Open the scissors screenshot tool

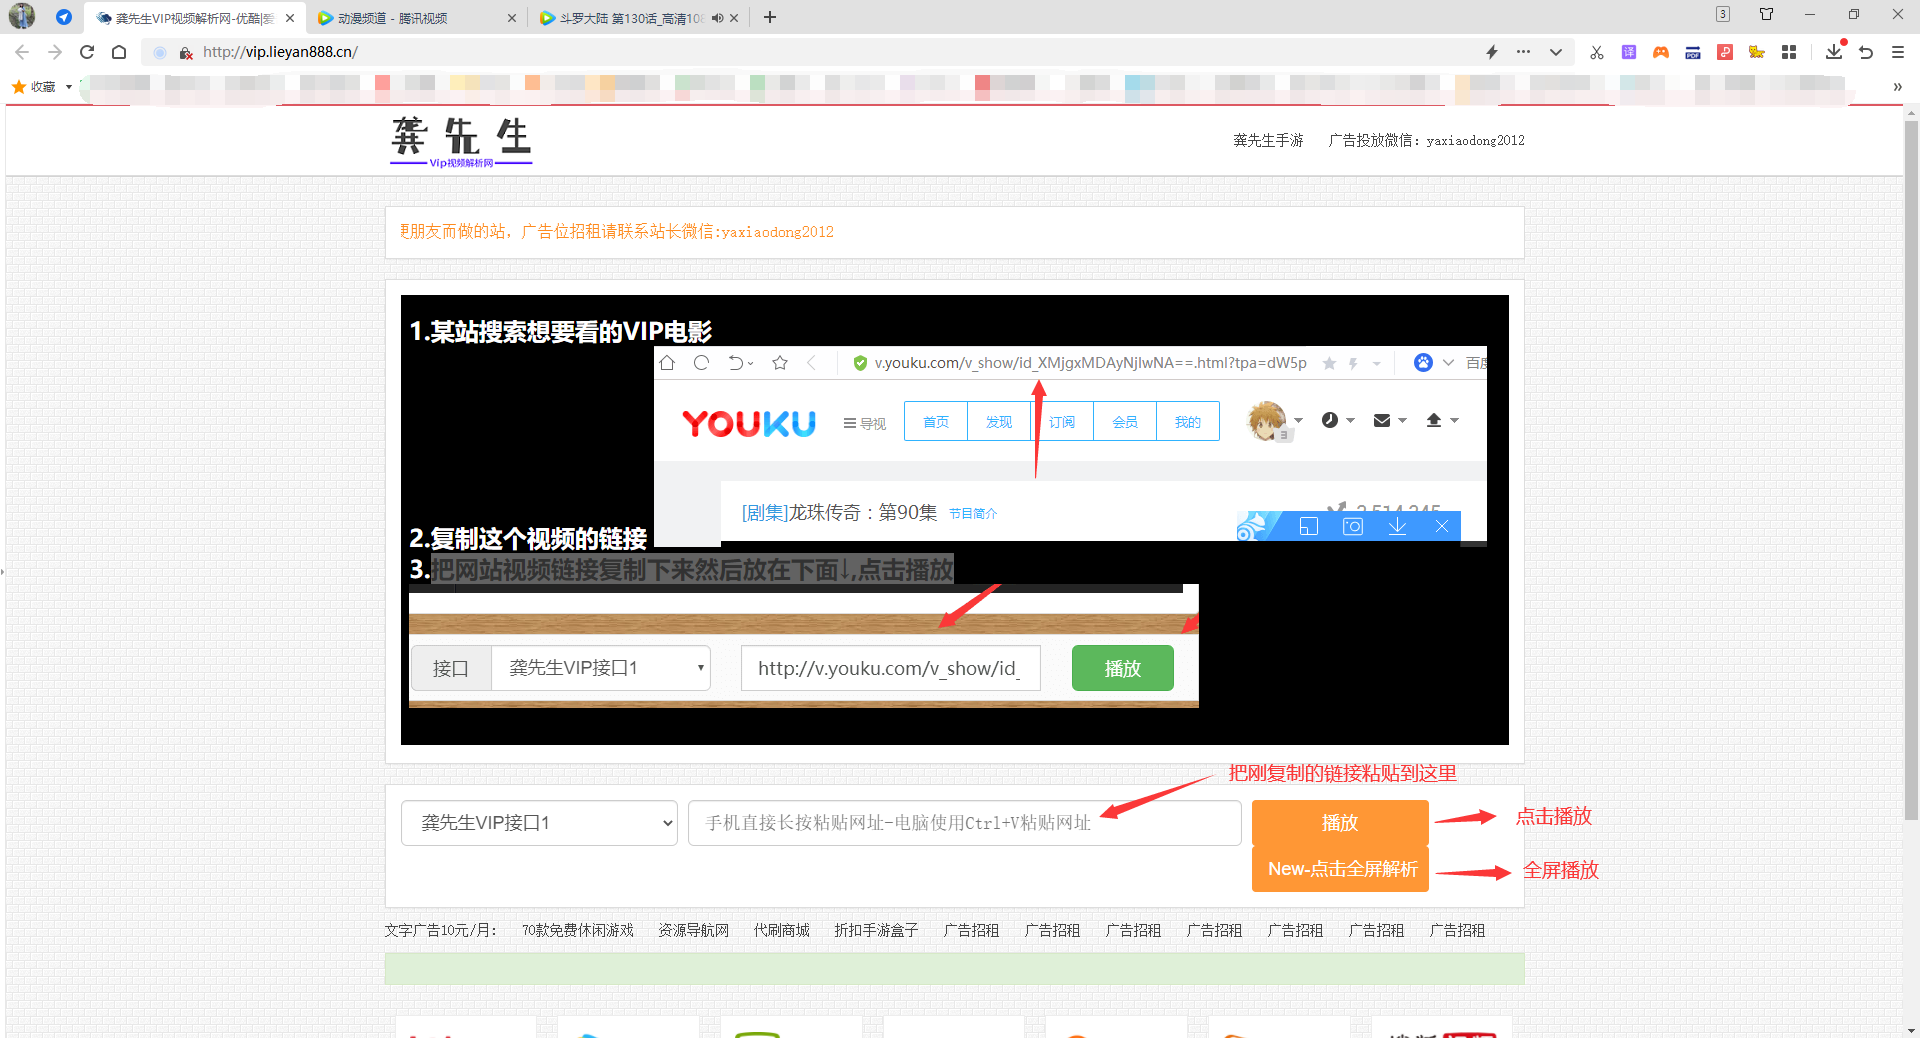1597,52
